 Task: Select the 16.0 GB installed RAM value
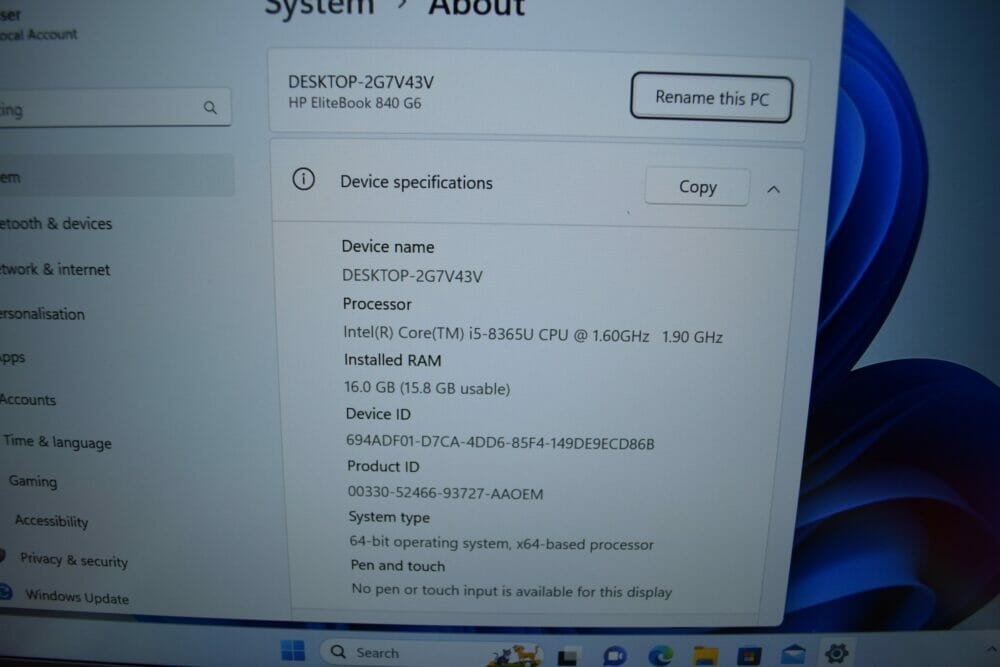pyautogui.click(x=427, y=388)
